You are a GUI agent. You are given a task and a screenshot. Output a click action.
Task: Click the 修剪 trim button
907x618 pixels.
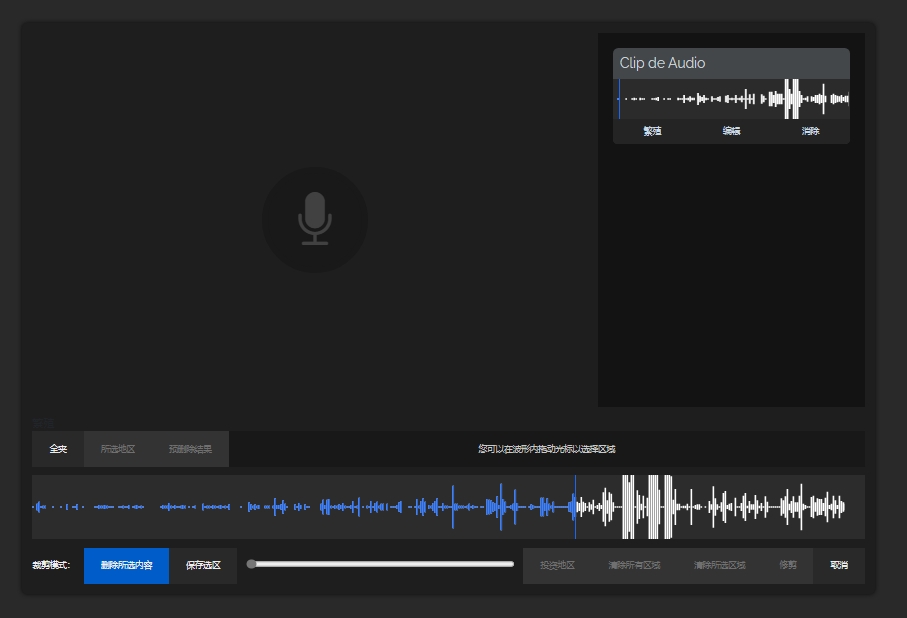788,565
